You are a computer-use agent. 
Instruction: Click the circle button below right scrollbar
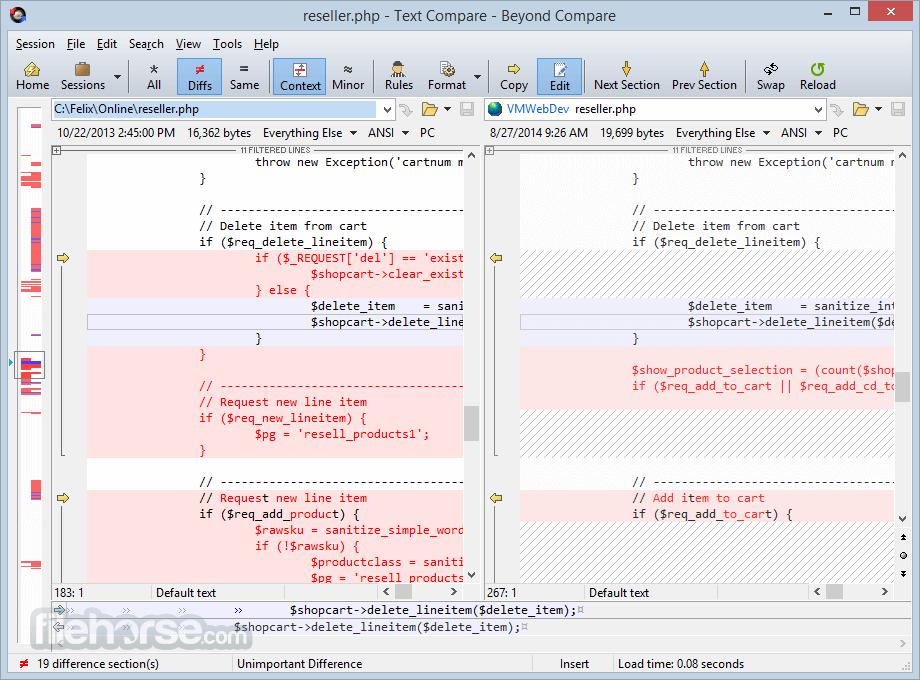click(x=903, y=556)
